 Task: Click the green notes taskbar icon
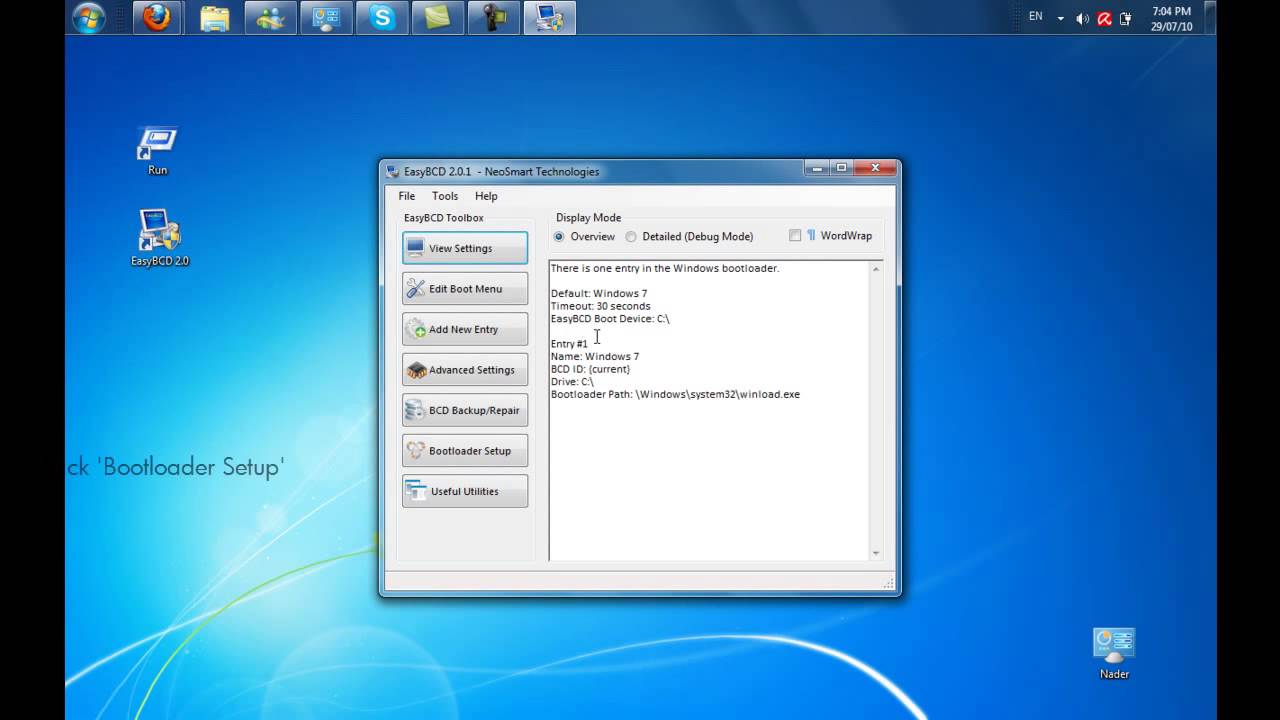(x=438, y=18)
